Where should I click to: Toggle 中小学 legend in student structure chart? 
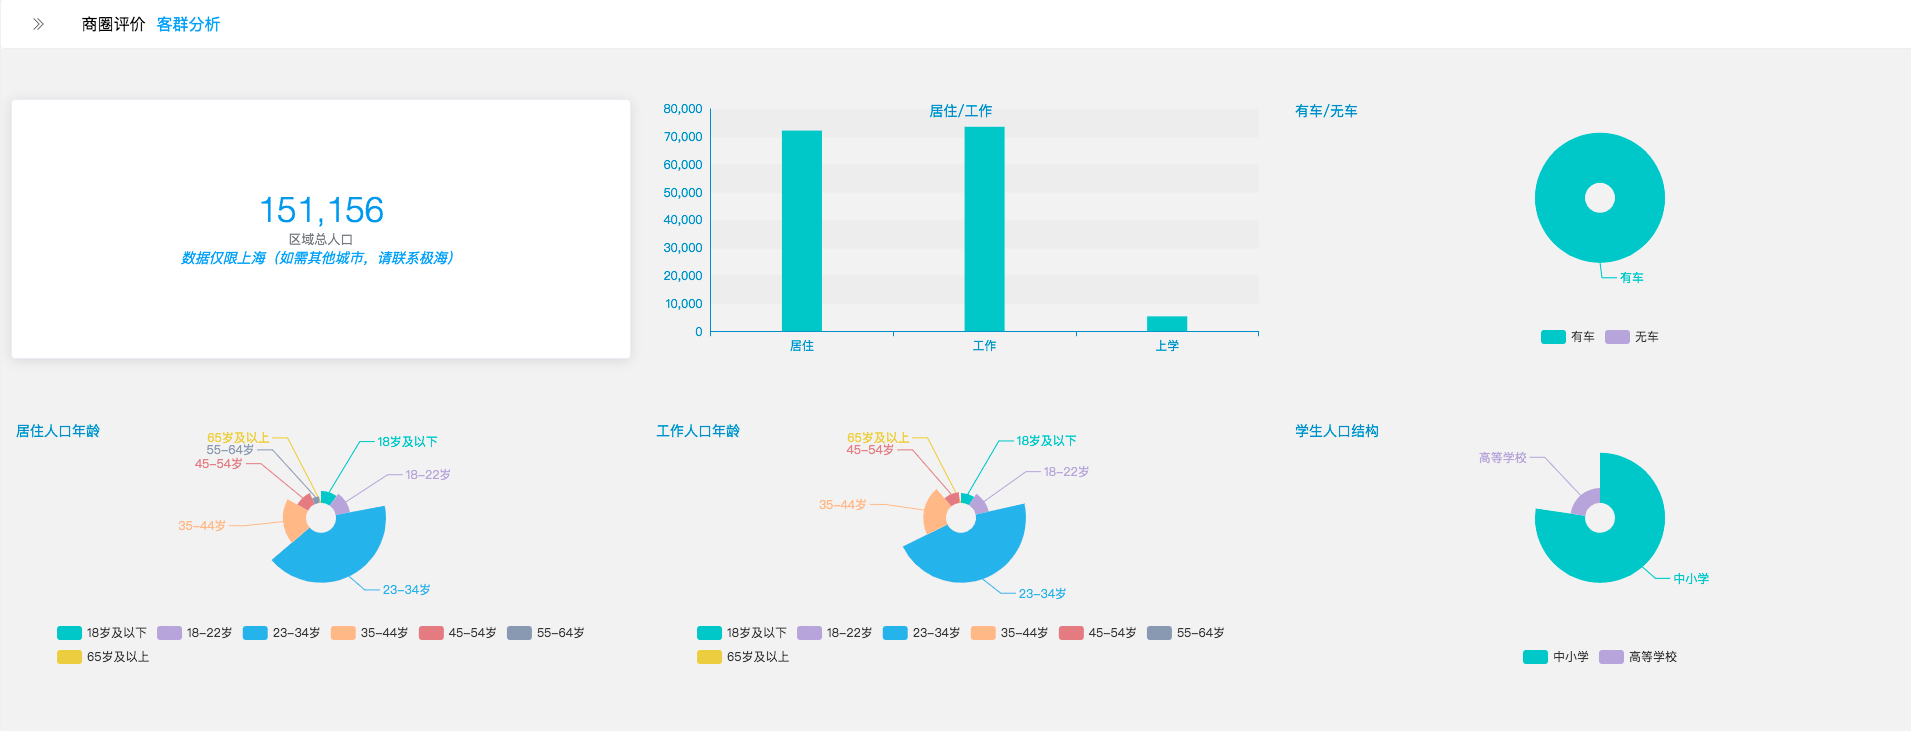click(1555, 657)
